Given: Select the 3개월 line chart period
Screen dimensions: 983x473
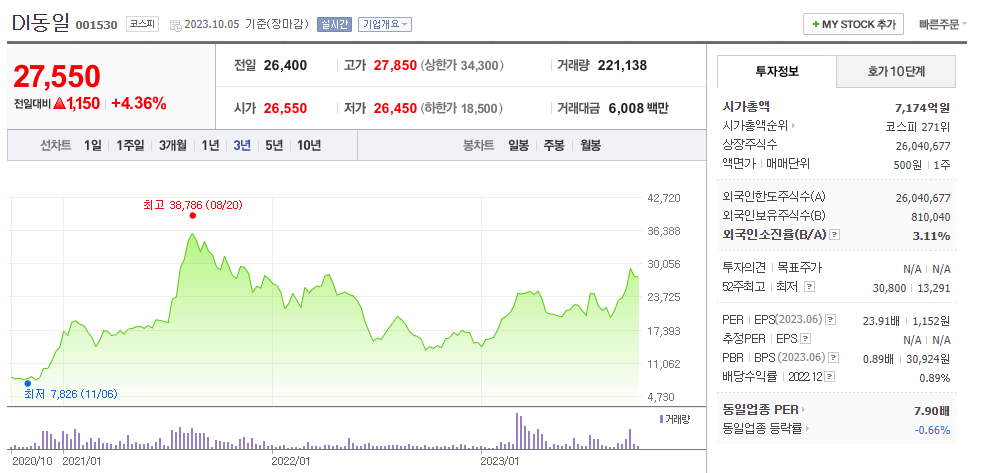Looking at the screenshot, I should [173, 146].
